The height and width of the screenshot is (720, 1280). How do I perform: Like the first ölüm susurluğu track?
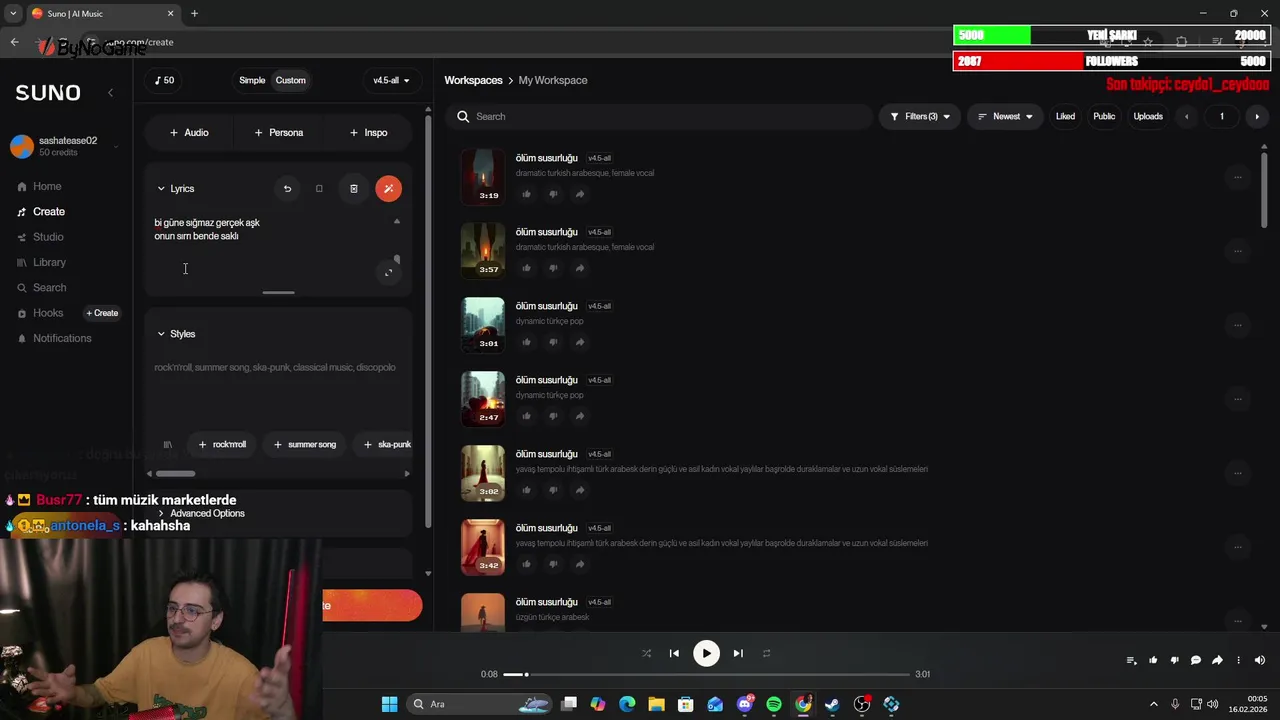(526, 194)
